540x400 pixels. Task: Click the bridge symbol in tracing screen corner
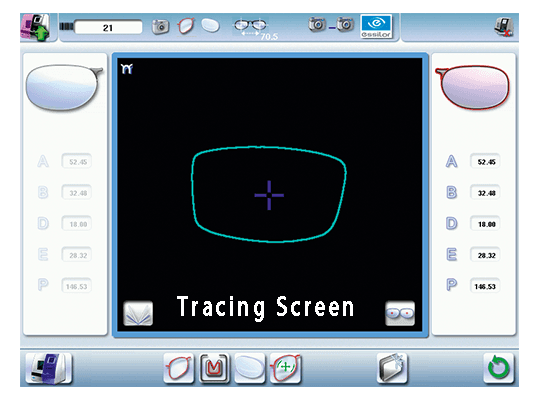(127, 69)
